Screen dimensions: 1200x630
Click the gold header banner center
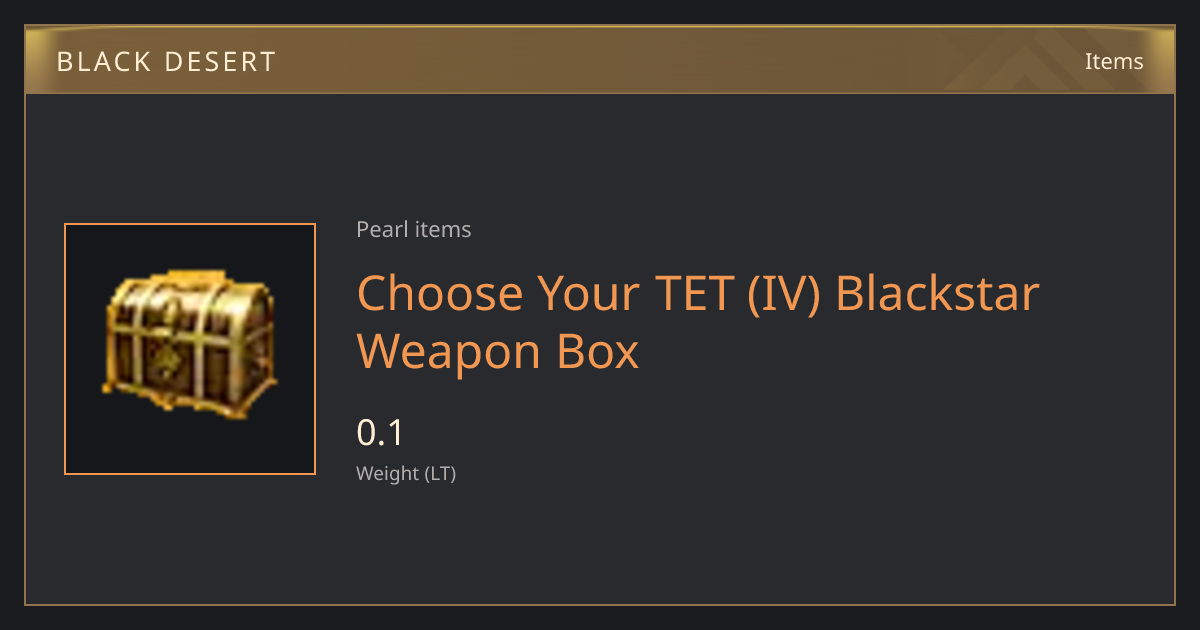tap(600, 60)
